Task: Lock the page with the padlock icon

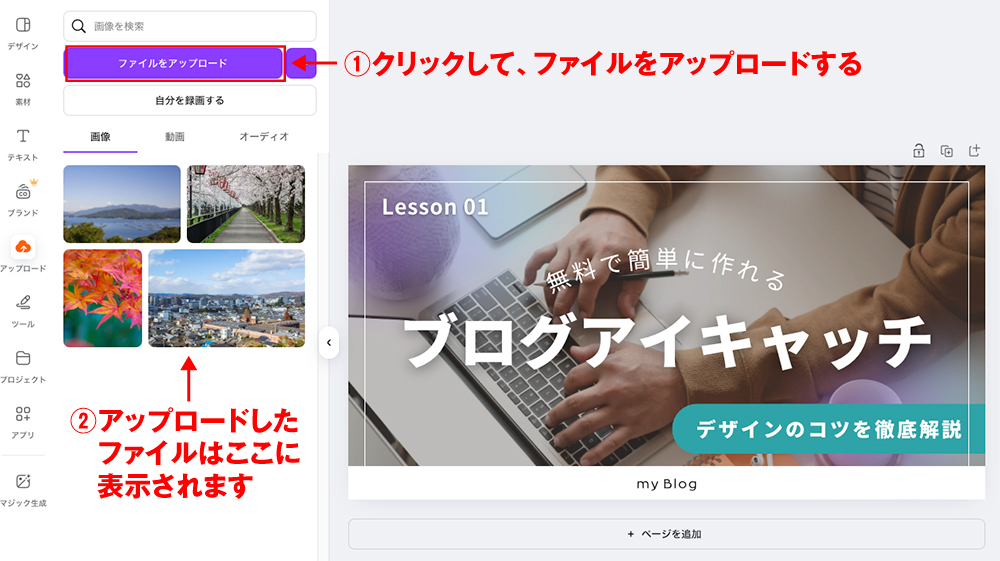Action: [x=918, y=151]
